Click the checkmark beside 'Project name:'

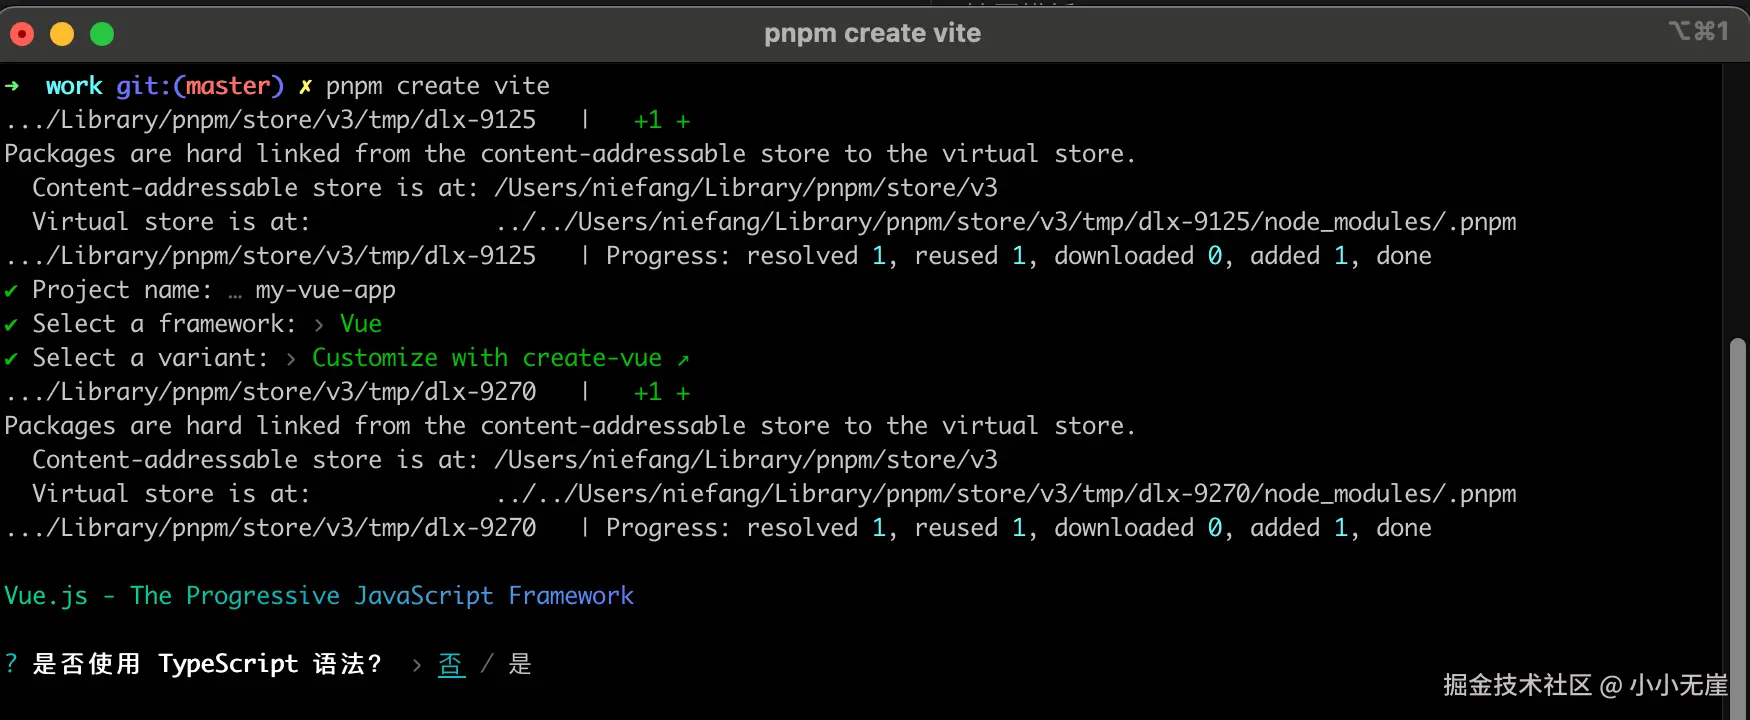[11, 291]
